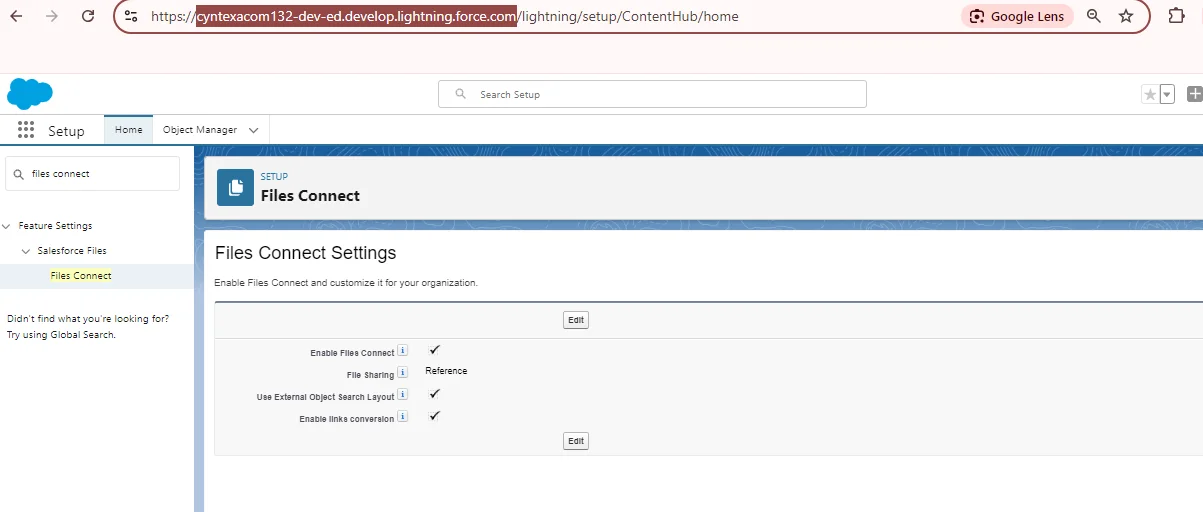Click the magnifier icon in Search Setup
Viewport: 1203px width, 512px height.
461,94
